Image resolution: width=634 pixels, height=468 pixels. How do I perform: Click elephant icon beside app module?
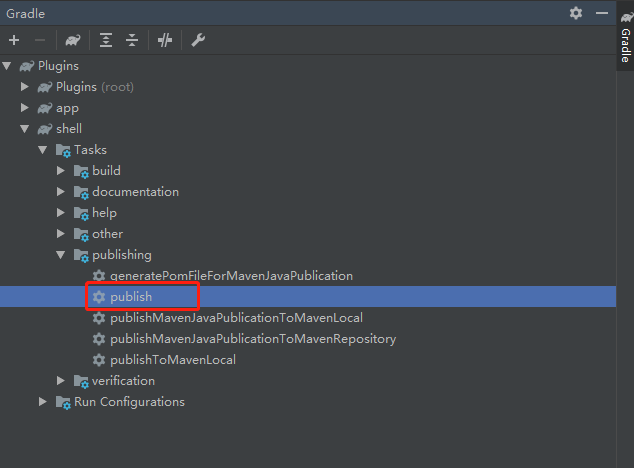point(45,108)
